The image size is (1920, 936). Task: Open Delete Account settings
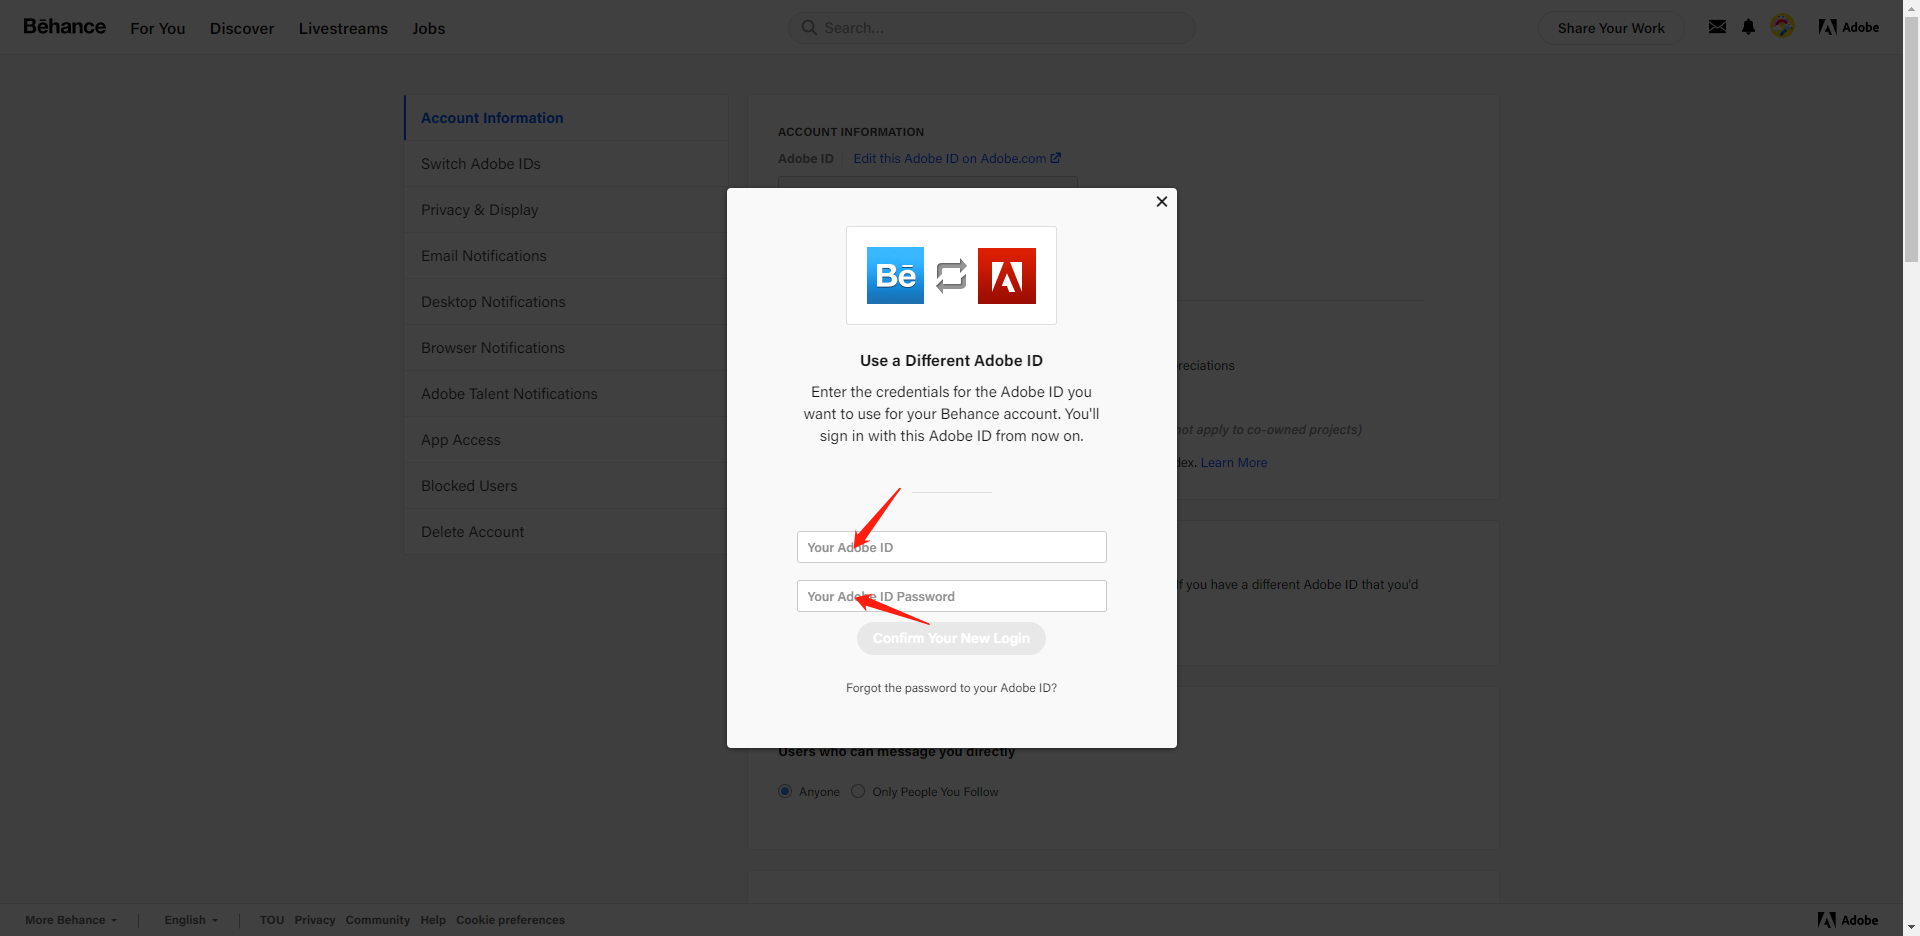(x=566, y=532)
